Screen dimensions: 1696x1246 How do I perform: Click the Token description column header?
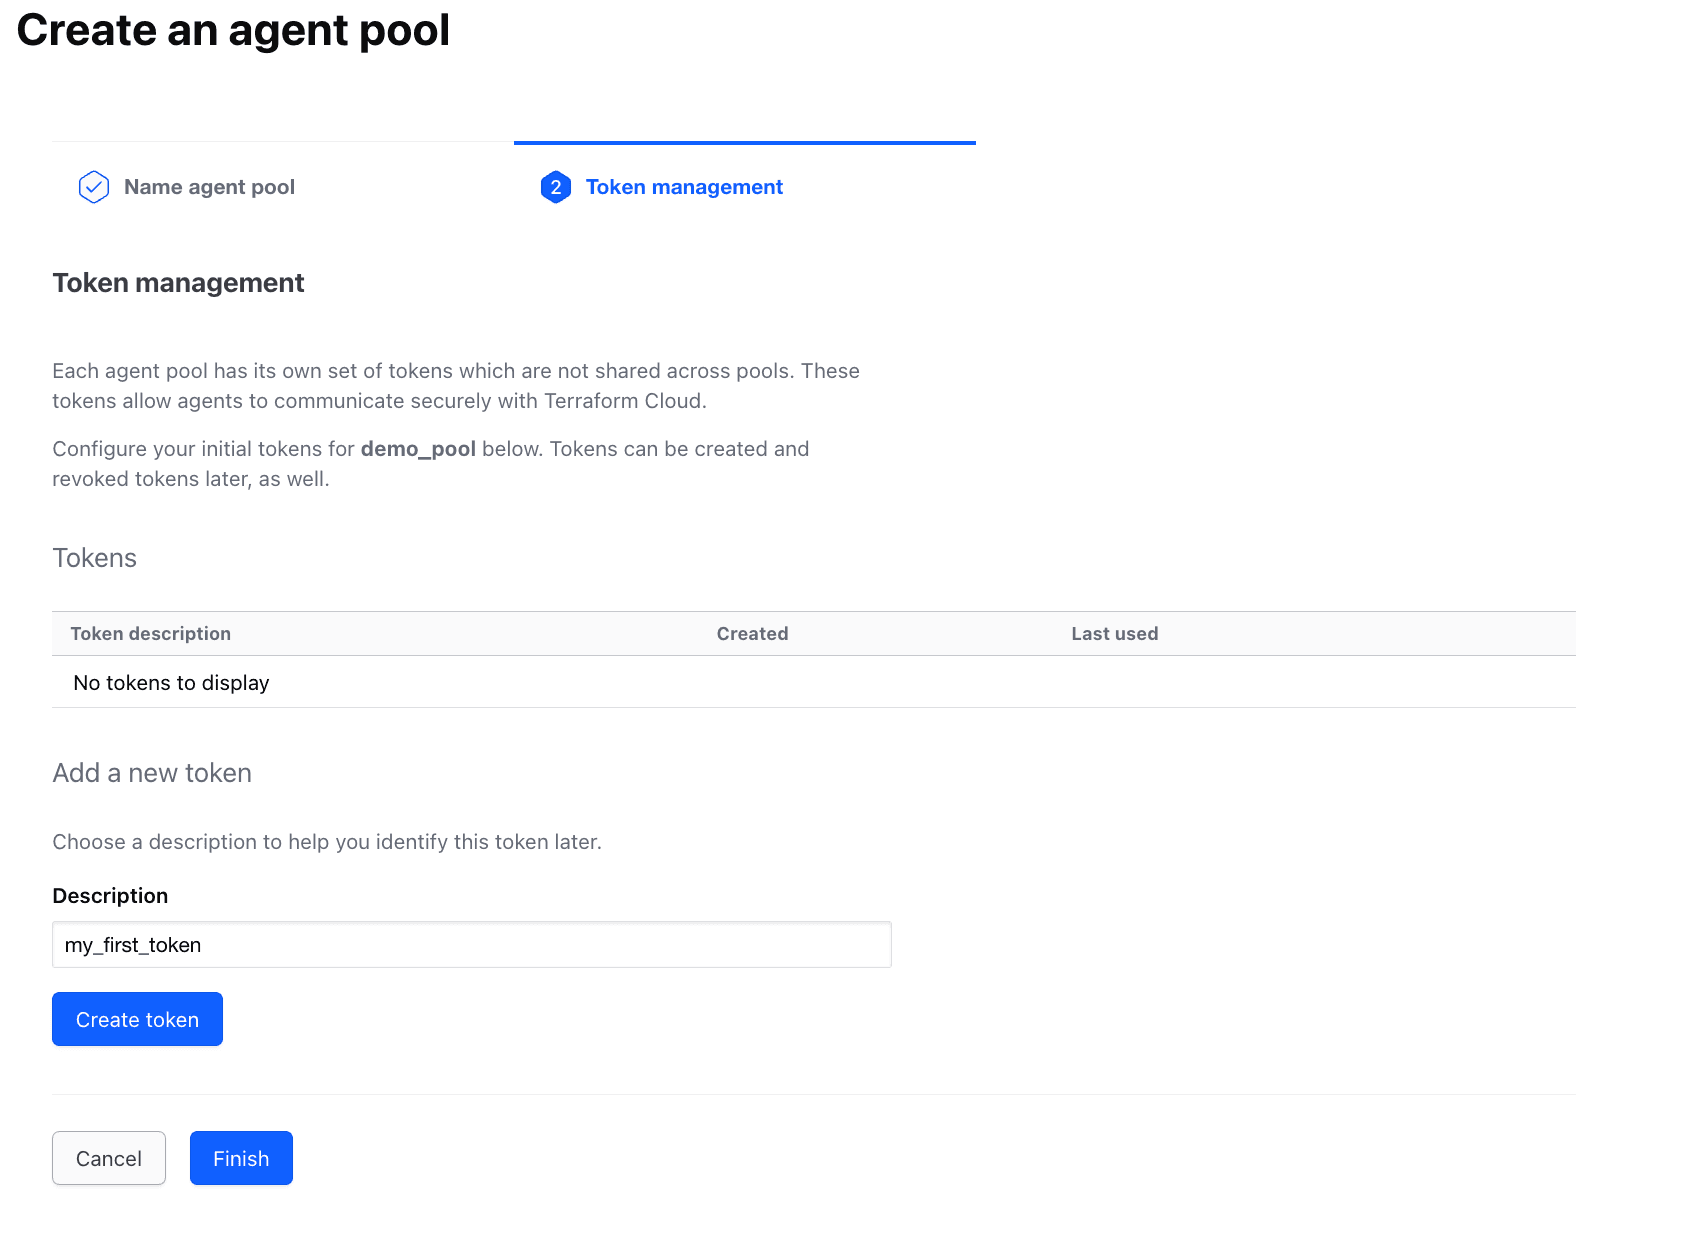pyautogui.click(x=150, y=633)
